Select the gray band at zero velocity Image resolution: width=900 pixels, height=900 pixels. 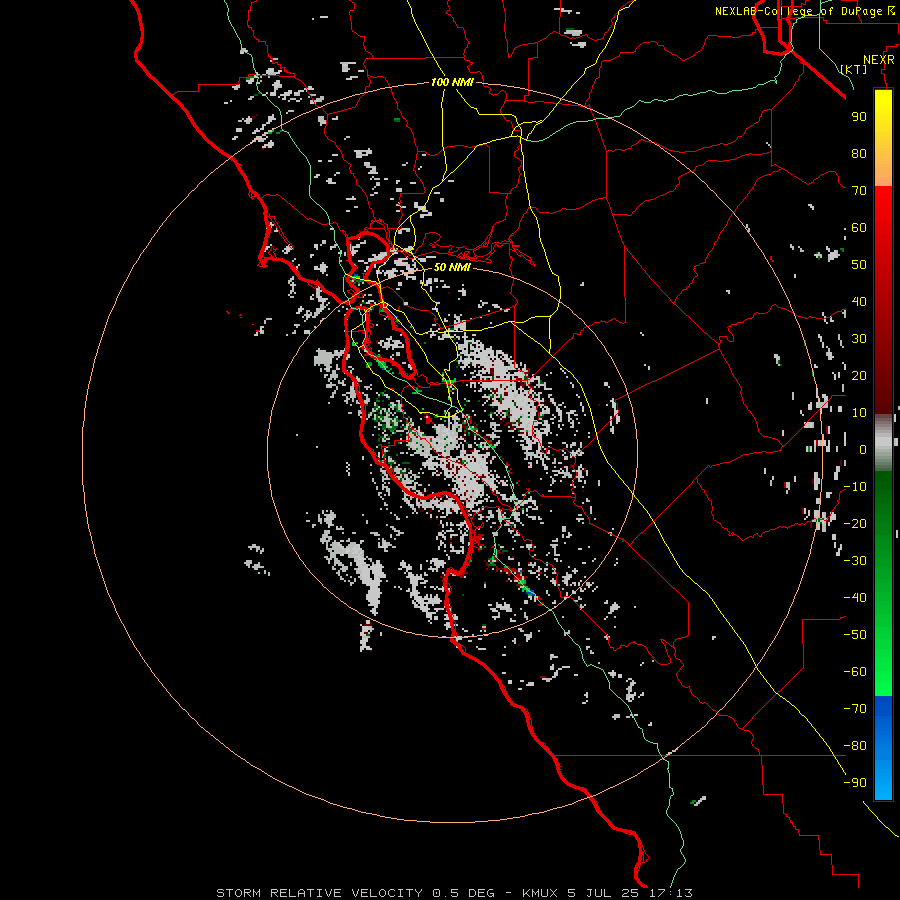(883, 442)
